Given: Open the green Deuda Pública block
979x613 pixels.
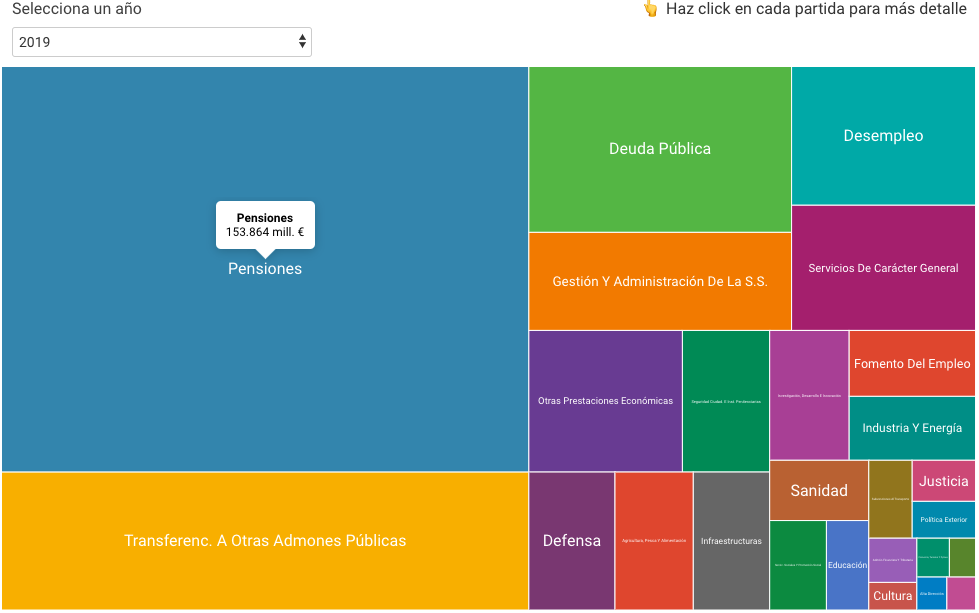Looking at the screenshot, I should tap(660, 149).
